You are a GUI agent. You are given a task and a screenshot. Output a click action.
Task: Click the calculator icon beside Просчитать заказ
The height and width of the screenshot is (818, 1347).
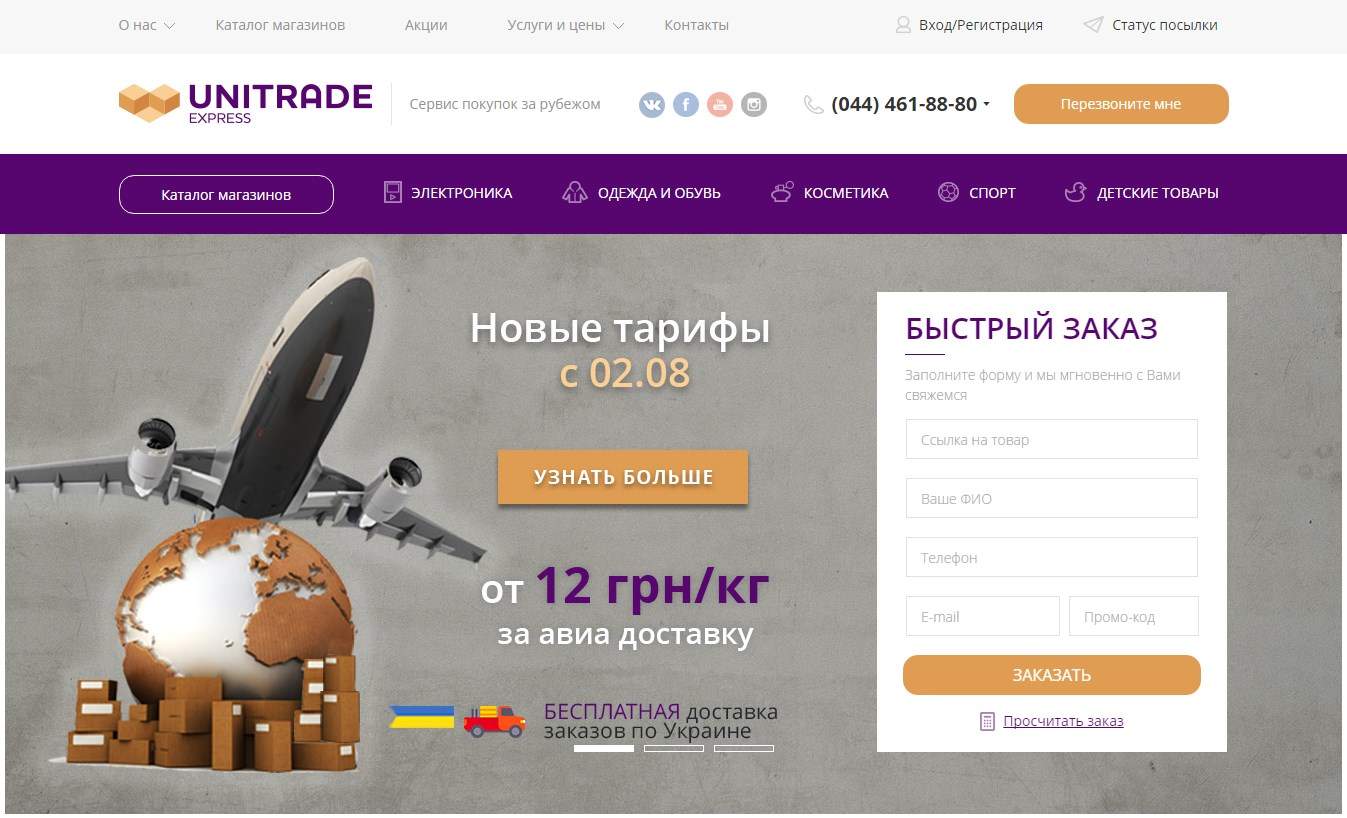987,721
